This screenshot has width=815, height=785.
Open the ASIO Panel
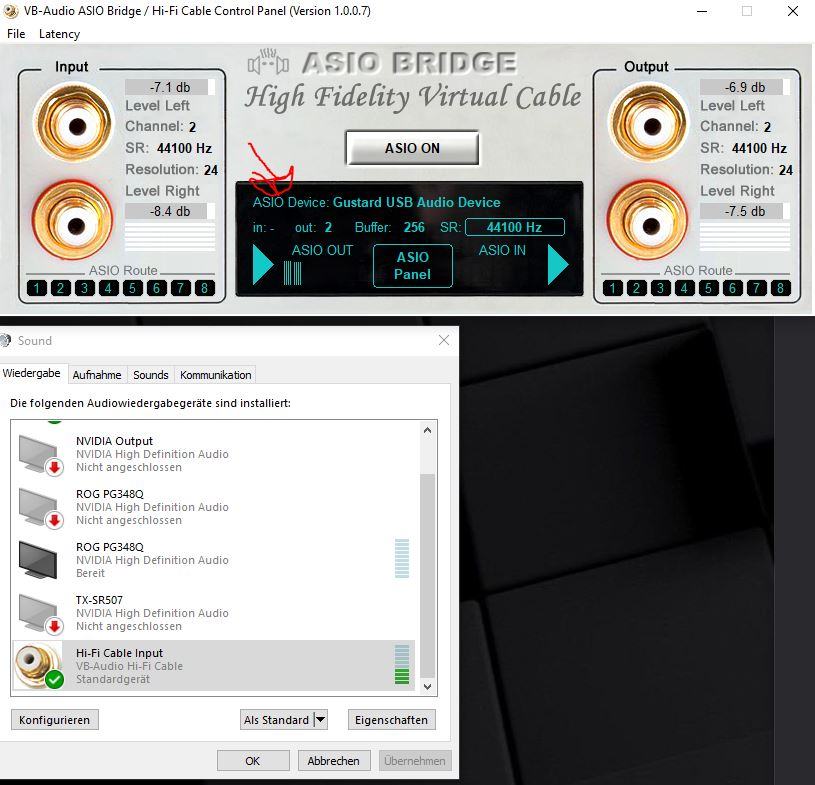(x=413, y=266)
